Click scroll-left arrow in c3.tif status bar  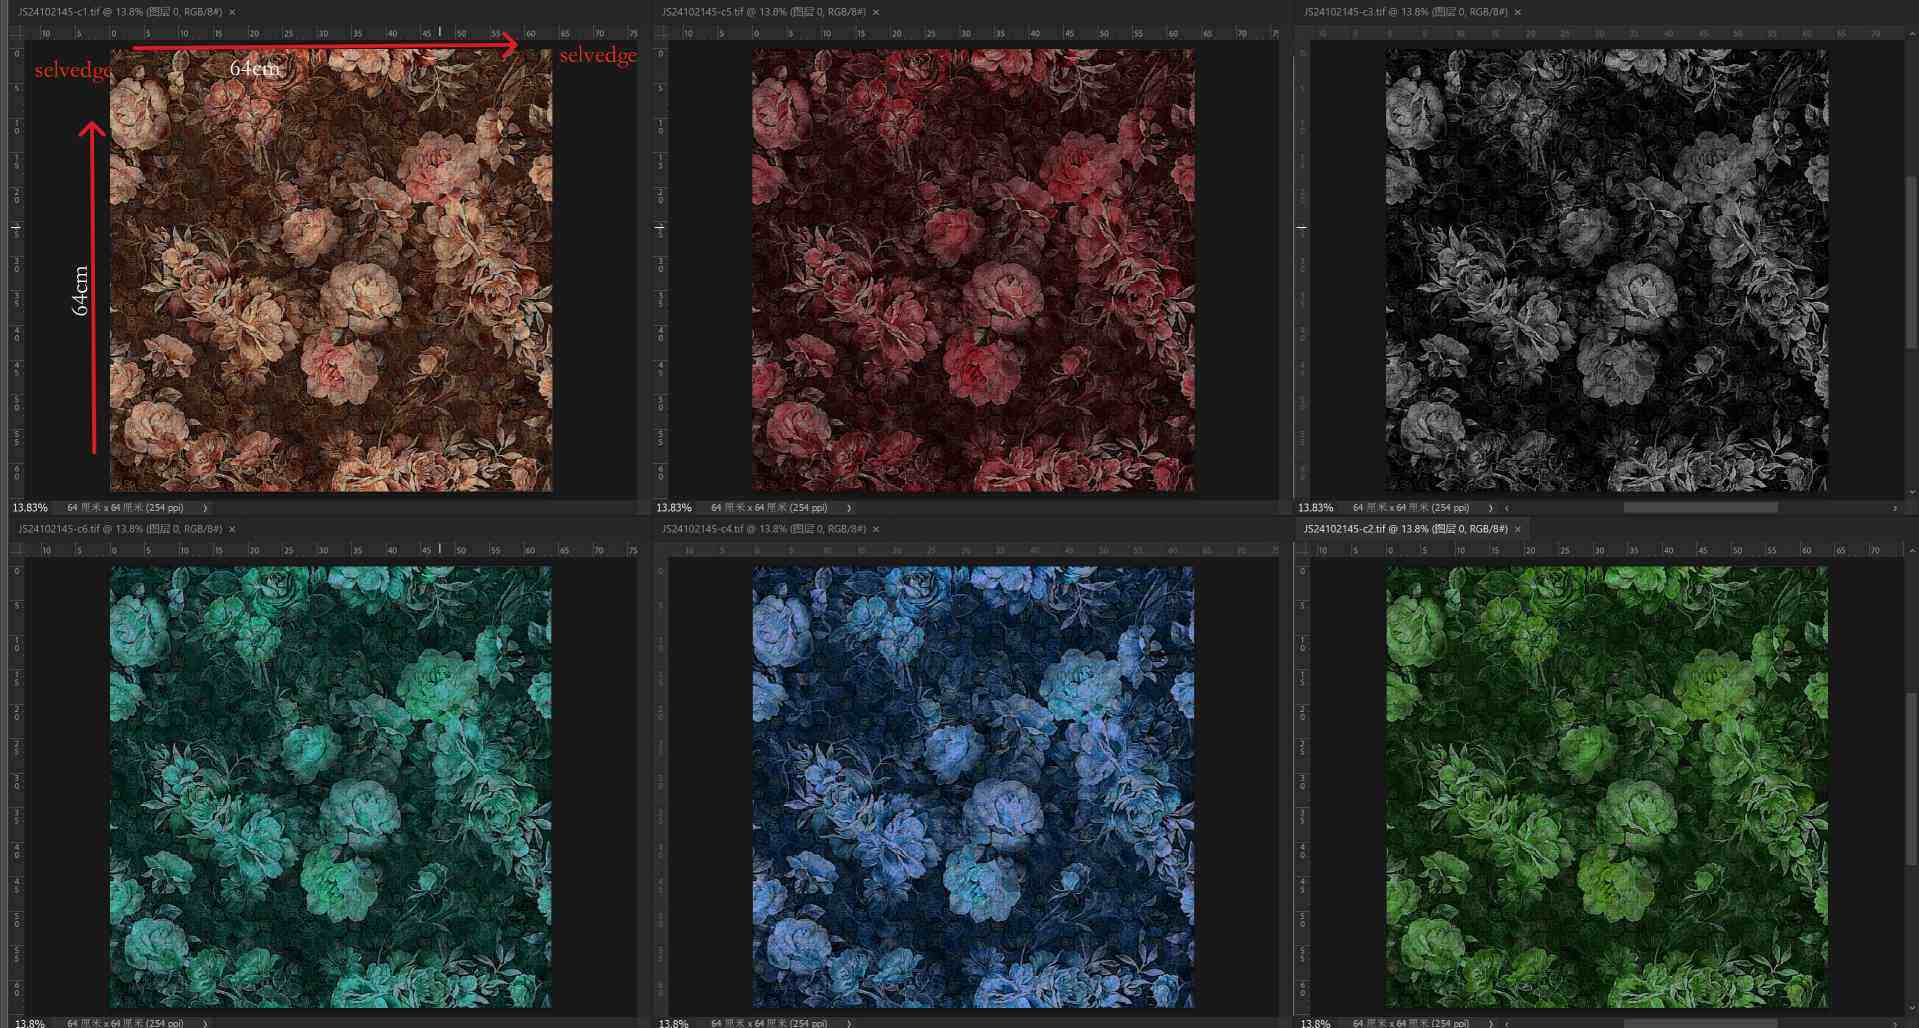[1507, 508]
